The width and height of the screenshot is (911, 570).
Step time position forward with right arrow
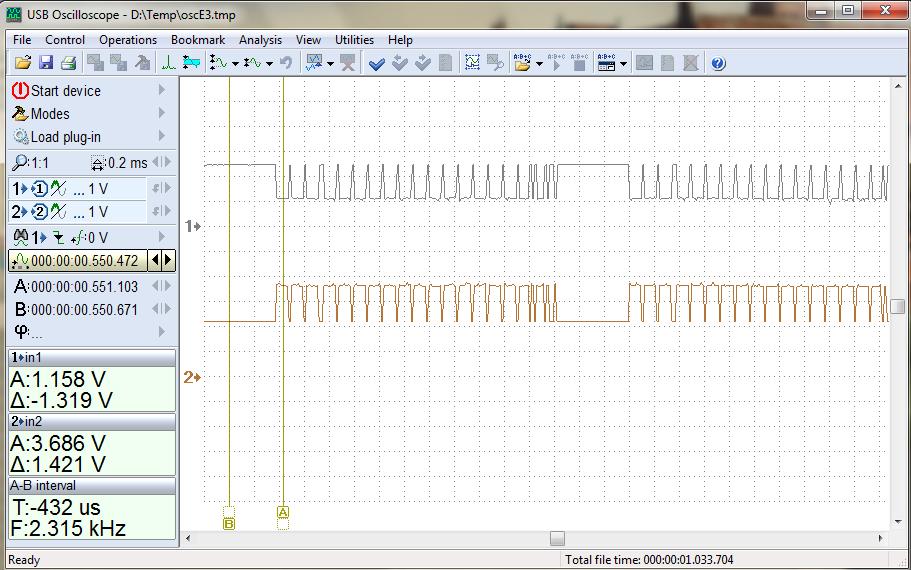tap(168, 260)
